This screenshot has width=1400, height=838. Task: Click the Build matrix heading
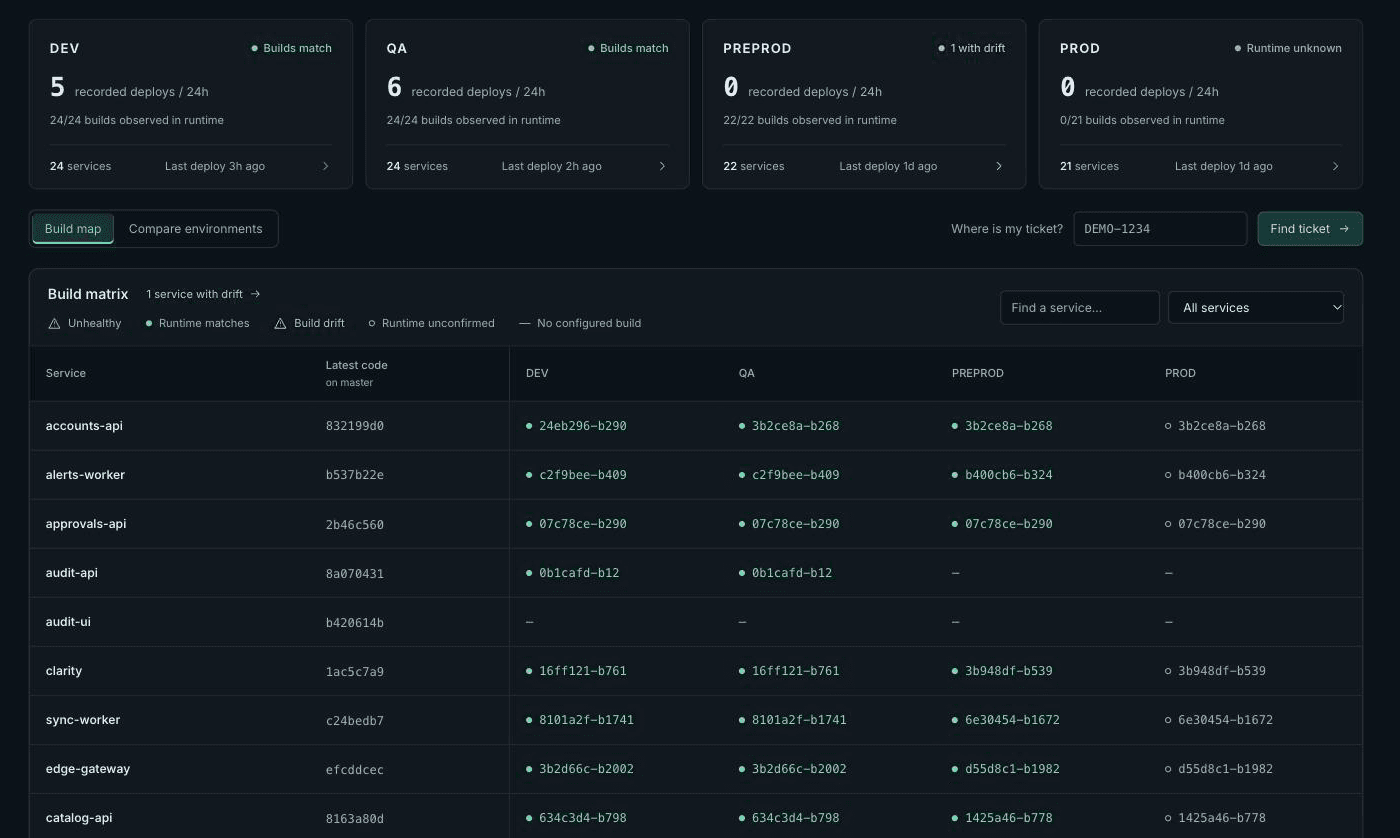coord(88,294)
